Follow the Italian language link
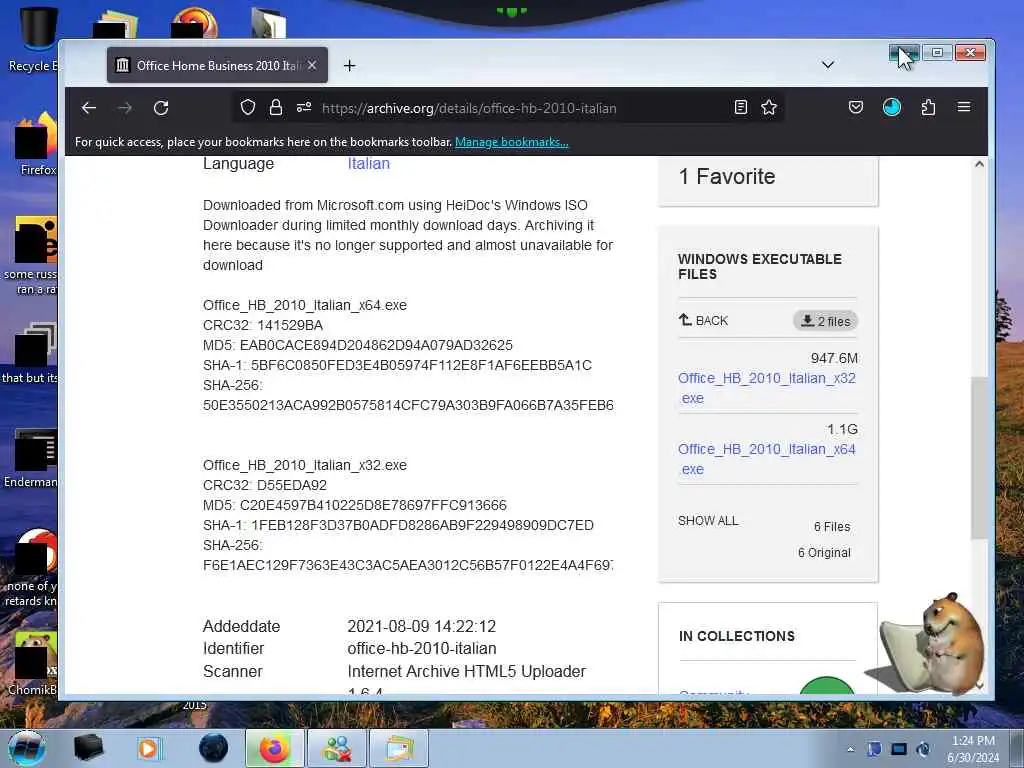This screenshot has height=768, width=1024. click(x=368, y=164)
